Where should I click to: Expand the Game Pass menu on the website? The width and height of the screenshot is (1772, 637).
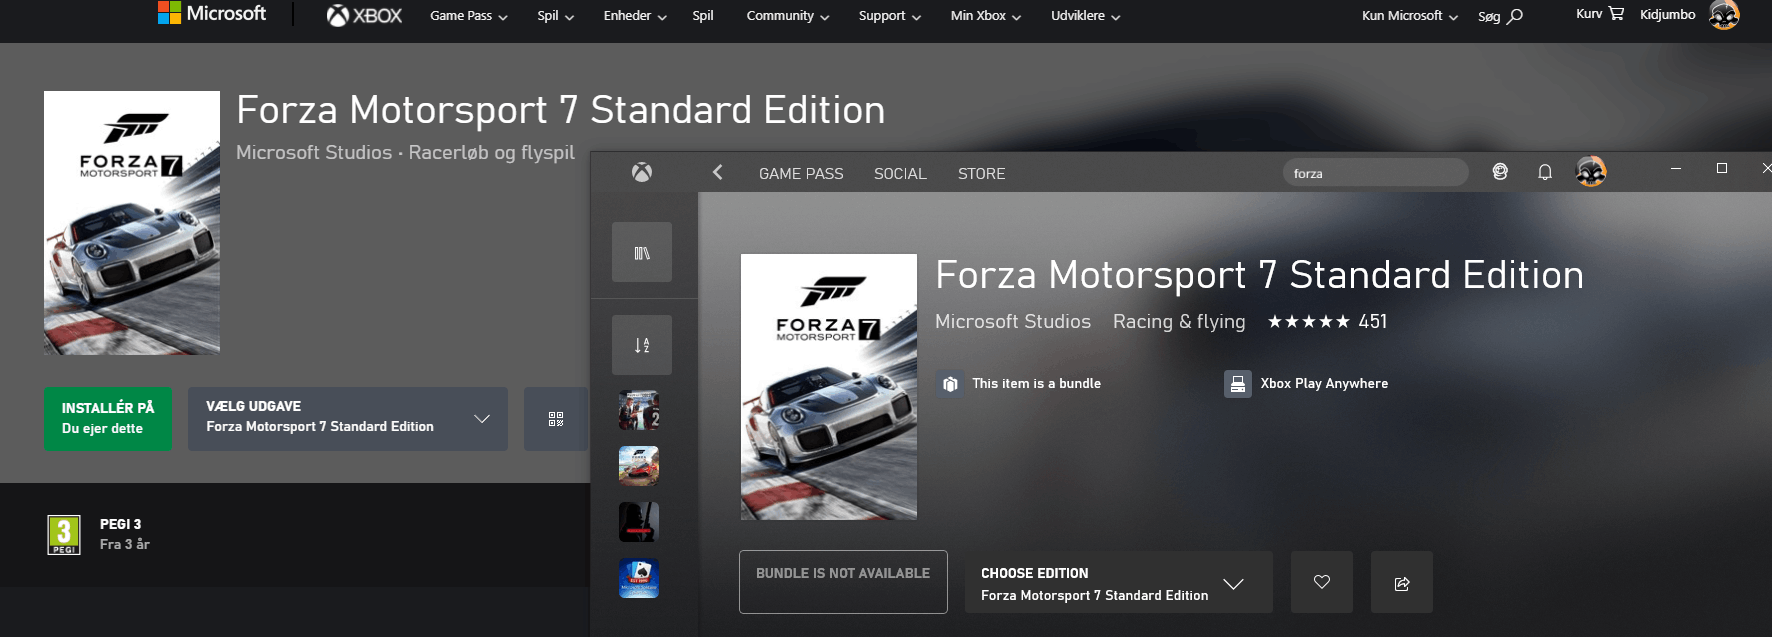click(x=469, y=16)
